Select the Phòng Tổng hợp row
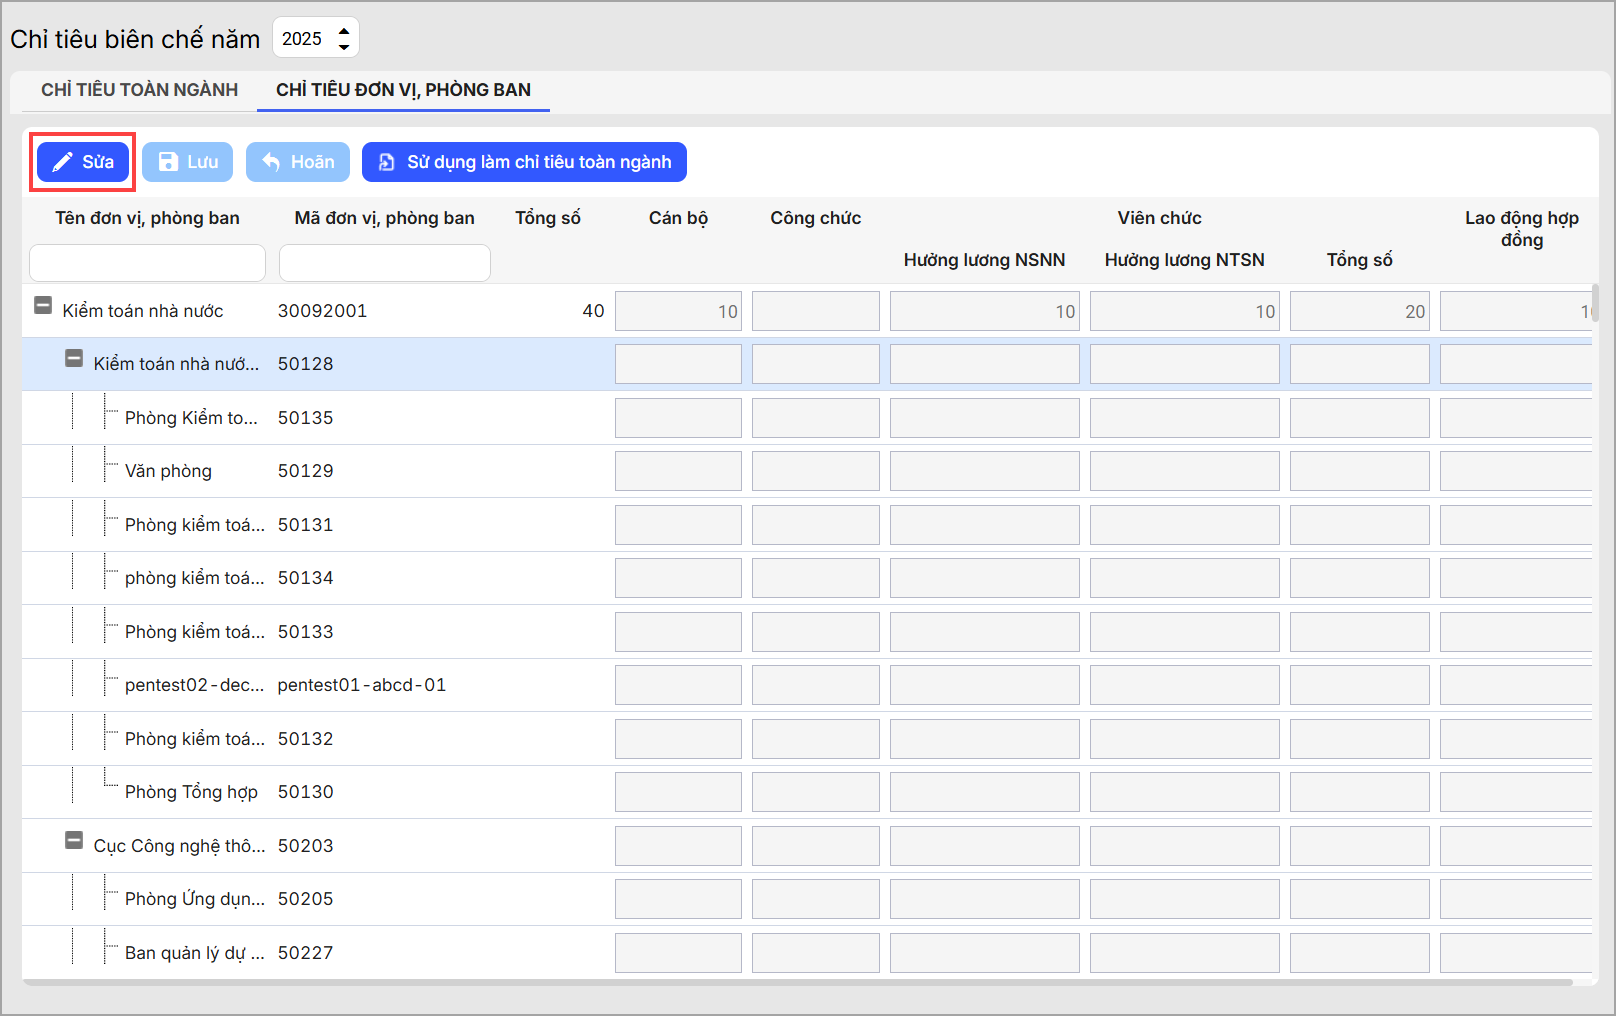The image size is (1616, 1016). (191, 792)
